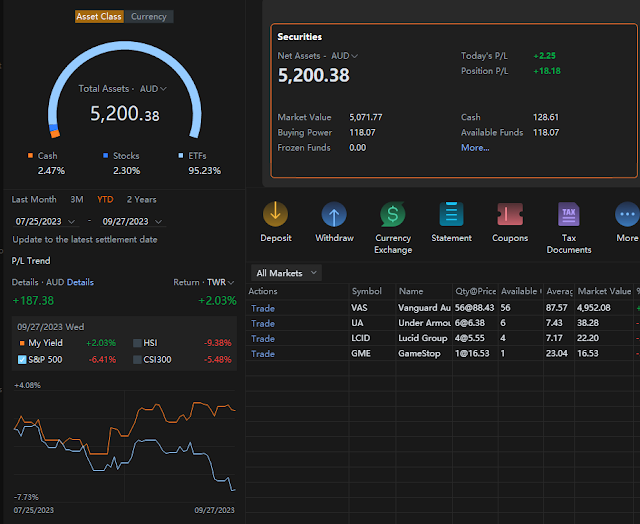This screenshot has height=524, width=640.
Task: Open the Return TWR dropdown
Action: click(220, 282)
